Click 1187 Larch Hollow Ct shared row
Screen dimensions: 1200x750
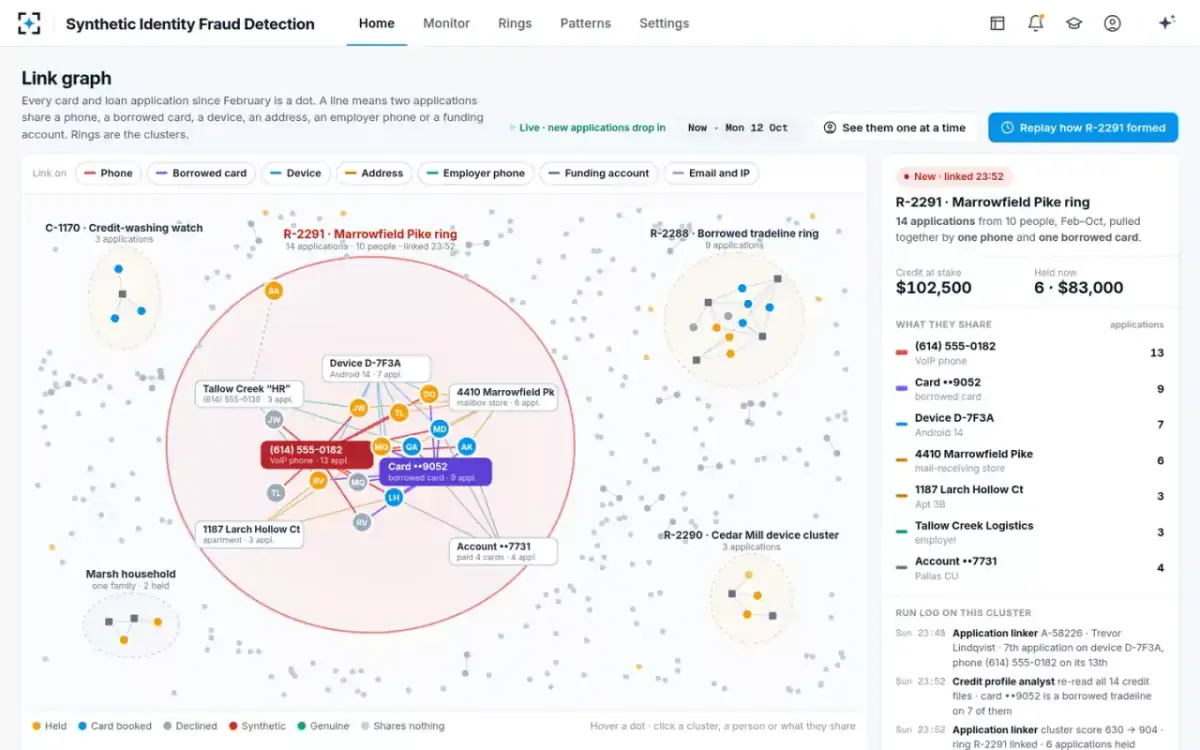click(x=1030, y=496)
